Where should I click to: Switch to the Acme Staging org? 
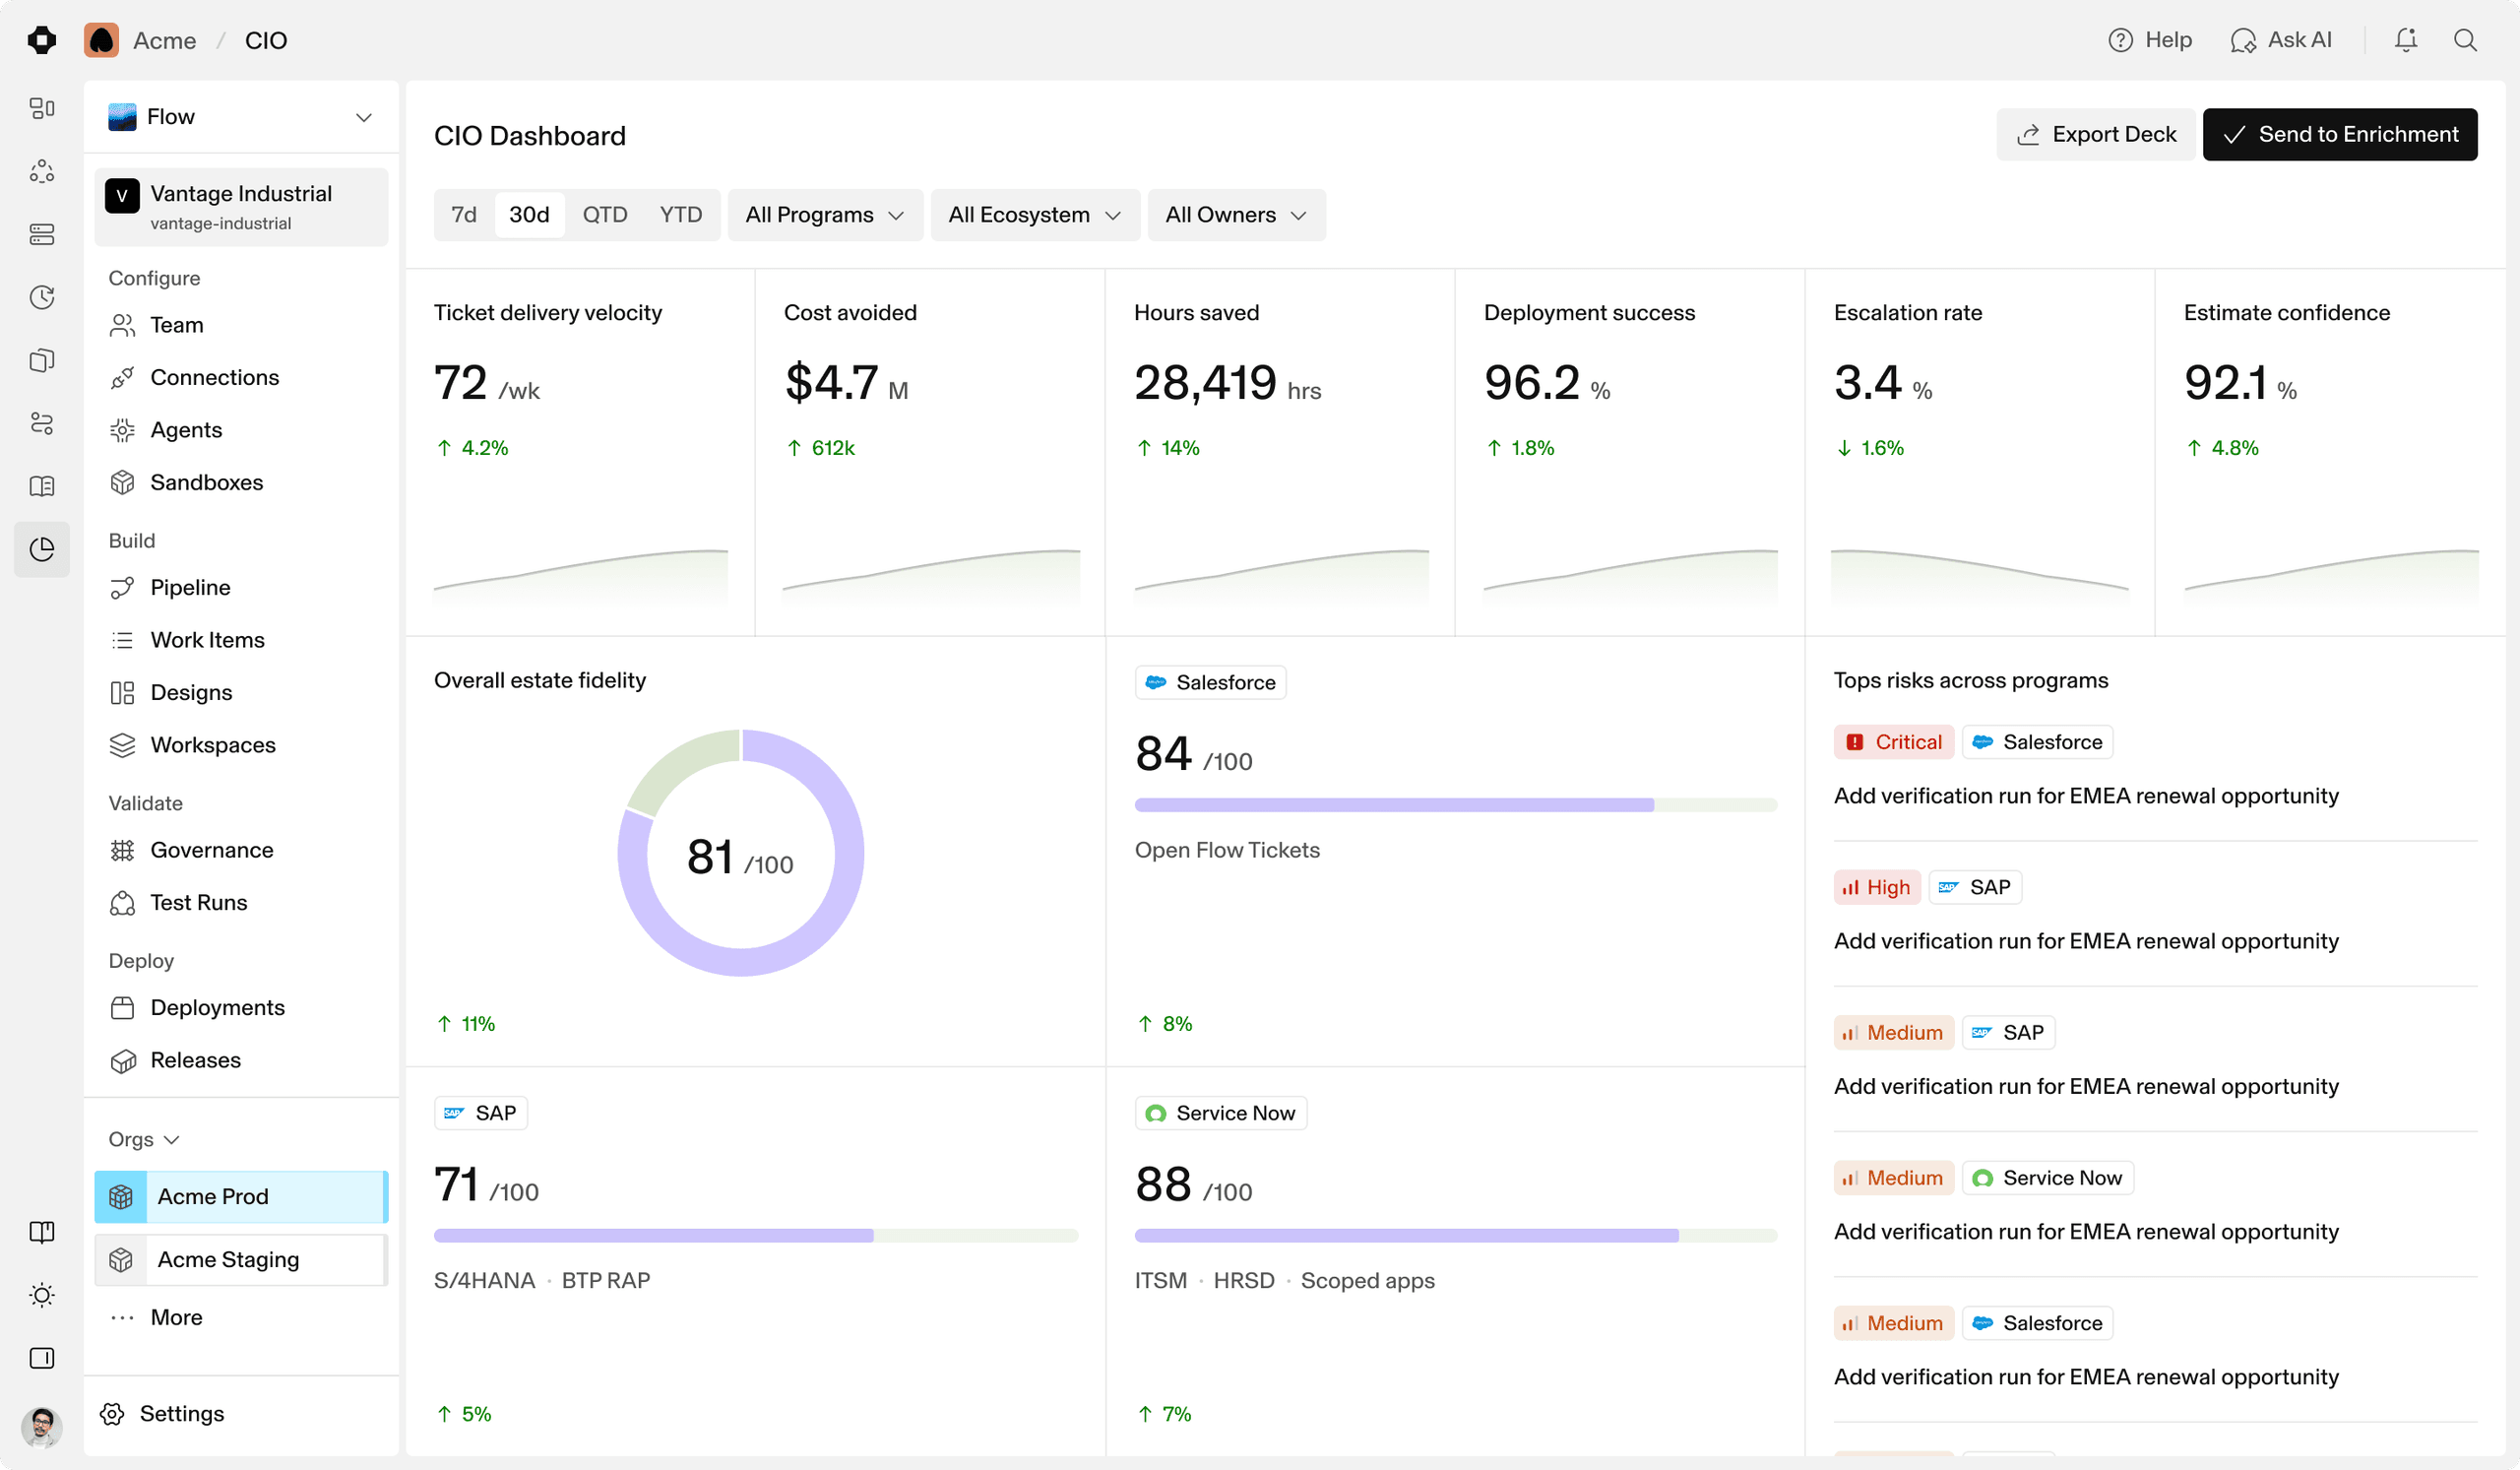241,1260
